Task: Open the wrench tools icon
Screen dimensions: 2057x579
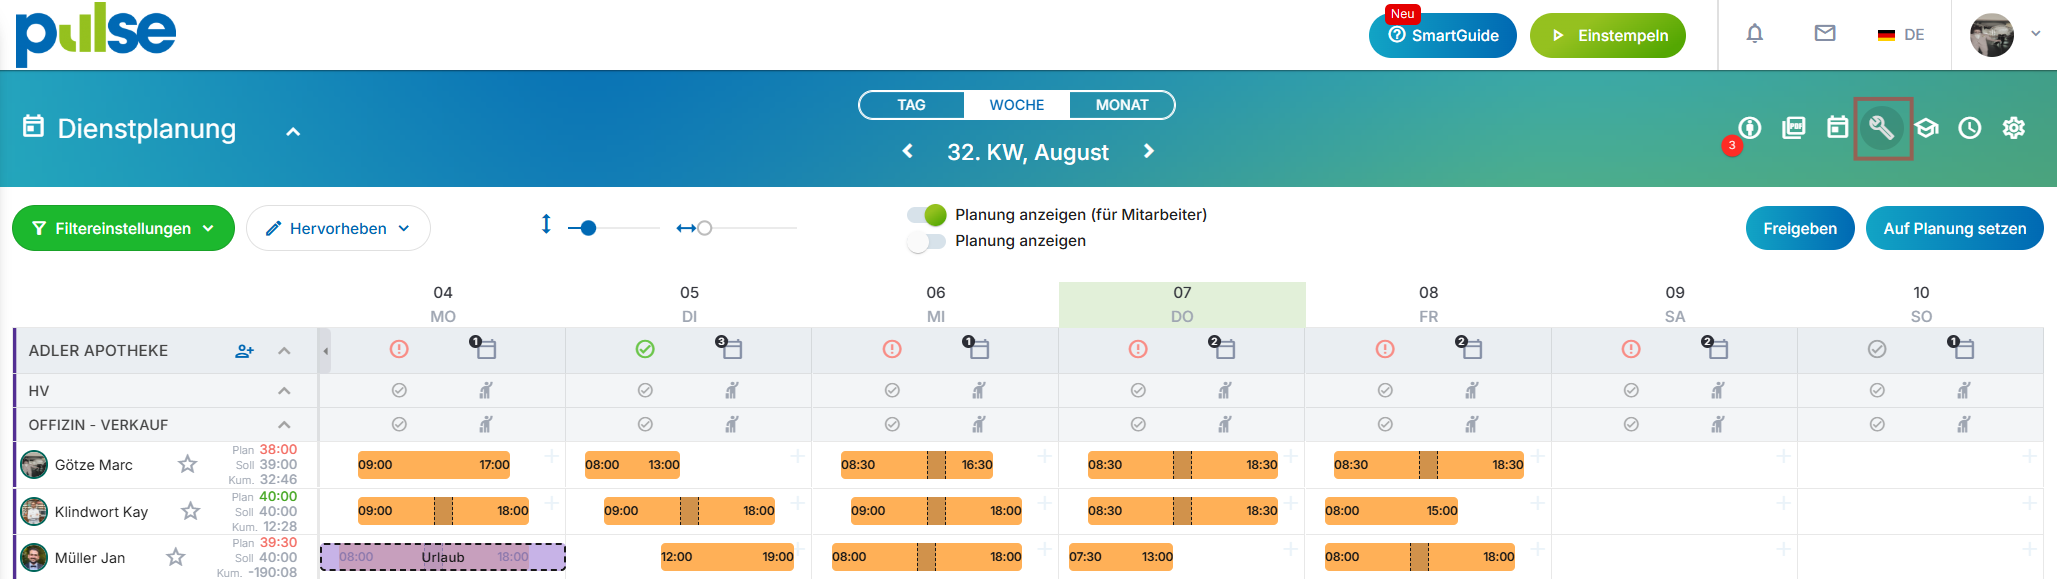Action: tap(1881, 128)
